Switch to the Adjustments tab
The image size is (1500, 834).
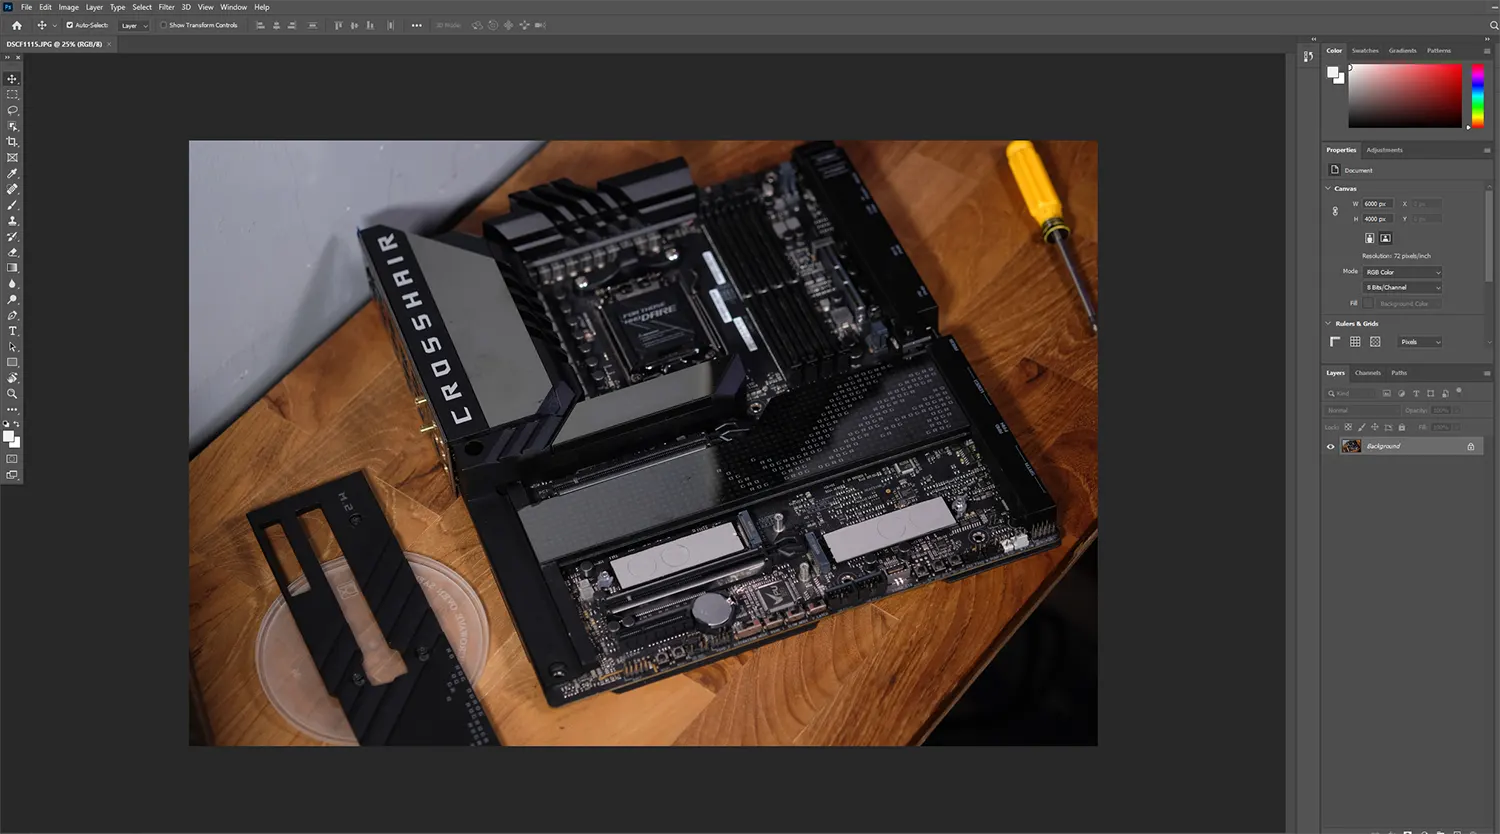(x=1385, y=149)
